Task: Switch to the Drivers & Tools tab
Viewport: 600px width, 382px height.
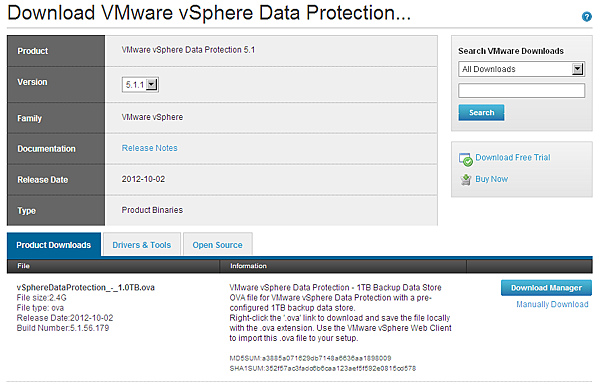Action: click(x=142, y=245)
